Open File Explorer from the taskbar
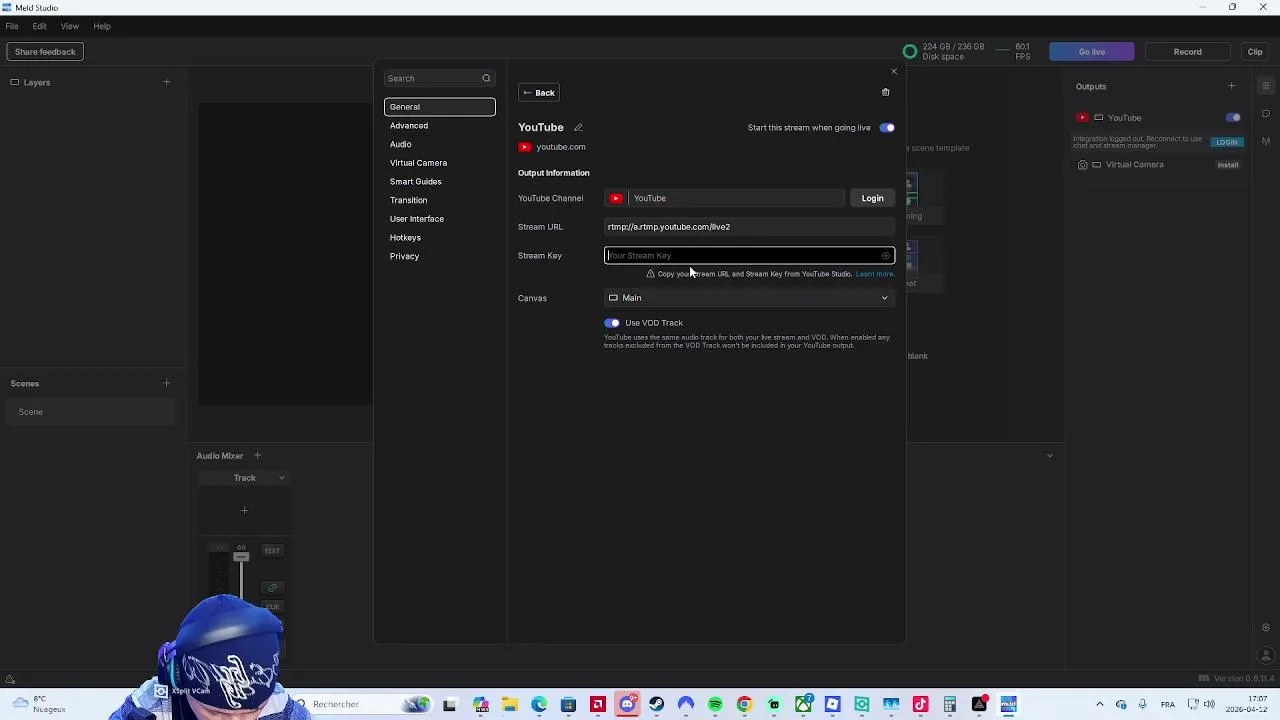Image resolution: width=1280 pixels, height=720 pixels. coord(510,704)
